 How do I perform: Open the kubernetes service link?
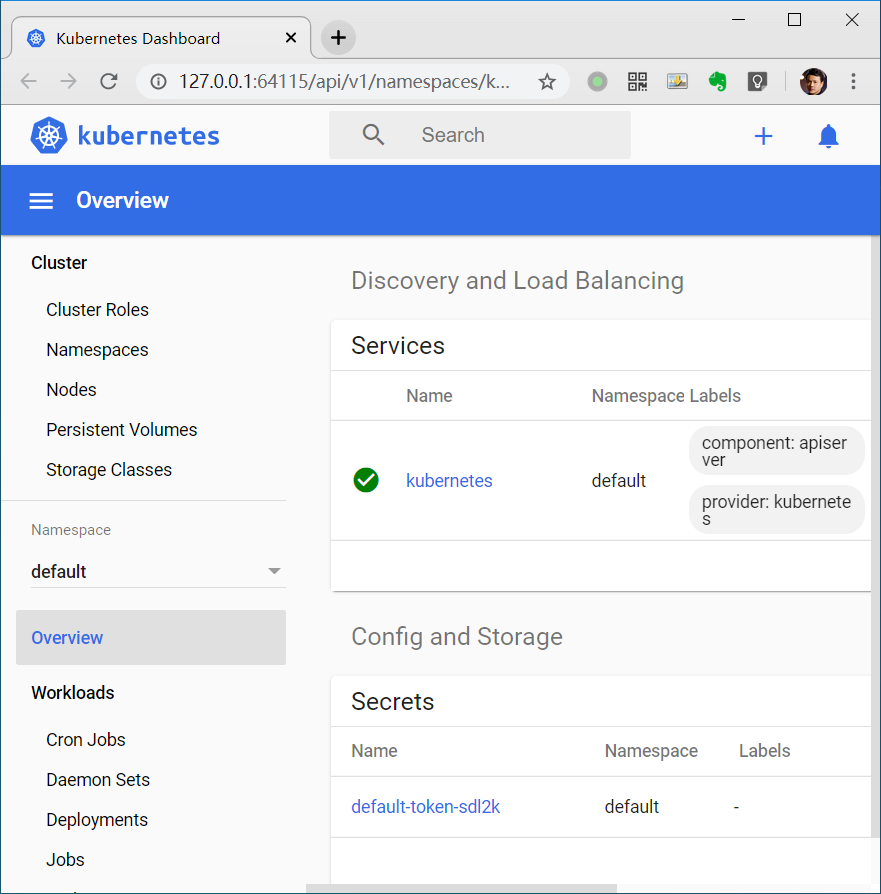pos(449,481)
